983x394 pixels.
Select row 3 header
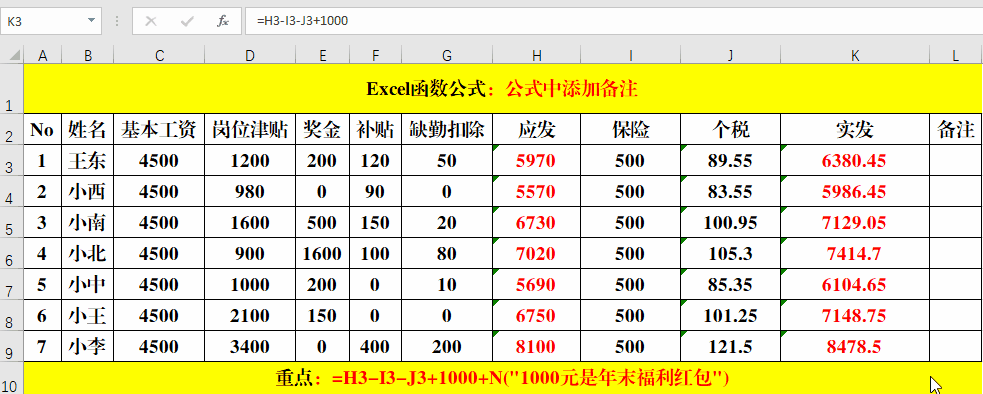click(x=12, y=160)
